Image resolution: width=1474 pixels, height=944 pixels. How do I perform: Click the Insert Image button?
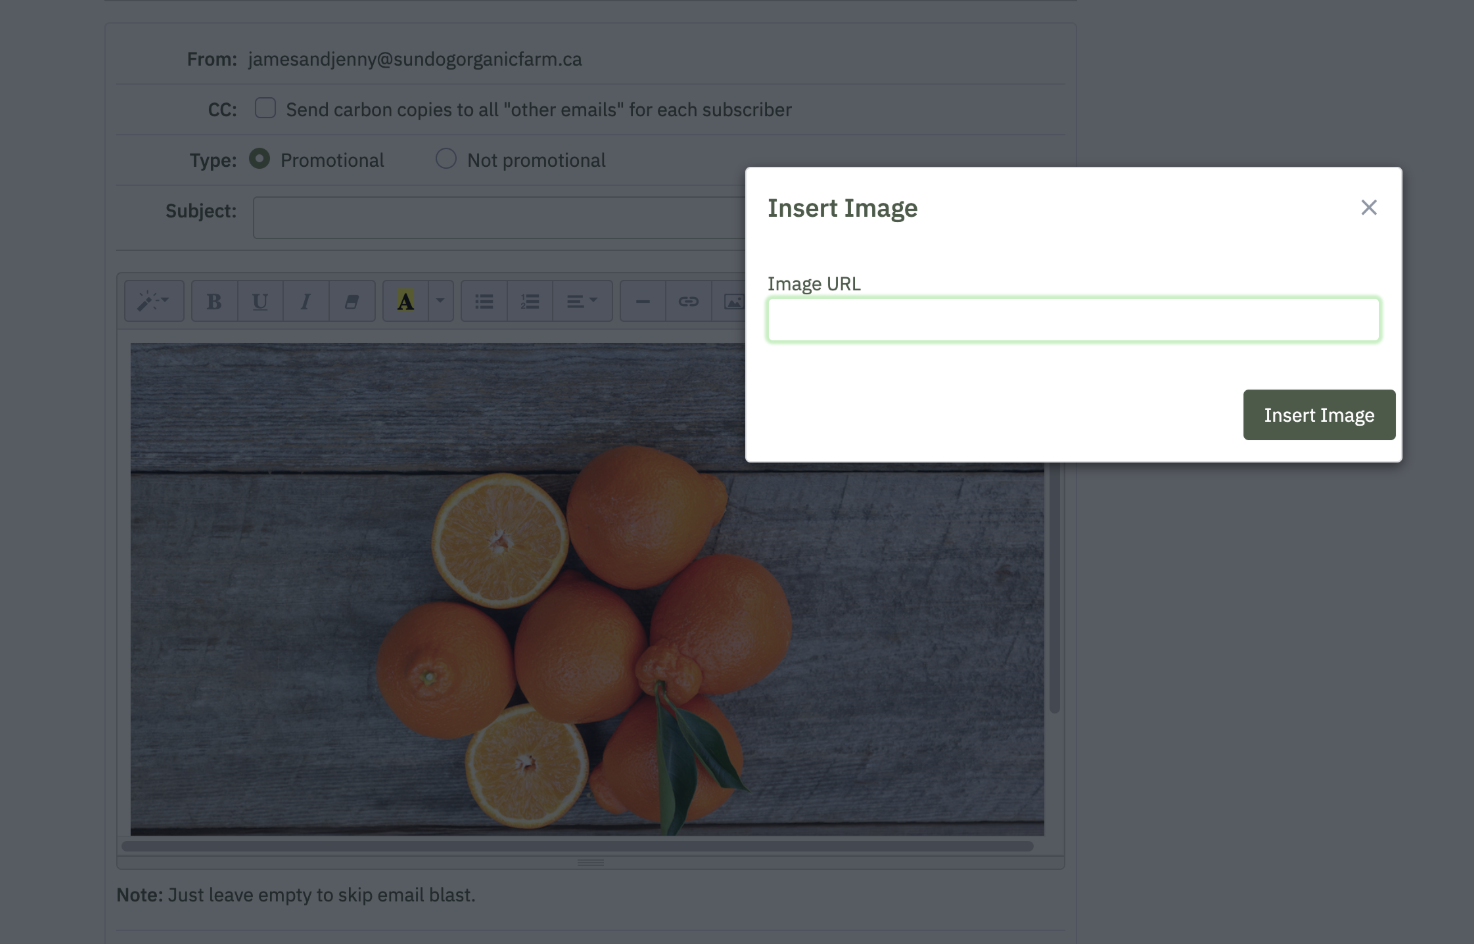pyautogui.click(x=1319, y=415)
